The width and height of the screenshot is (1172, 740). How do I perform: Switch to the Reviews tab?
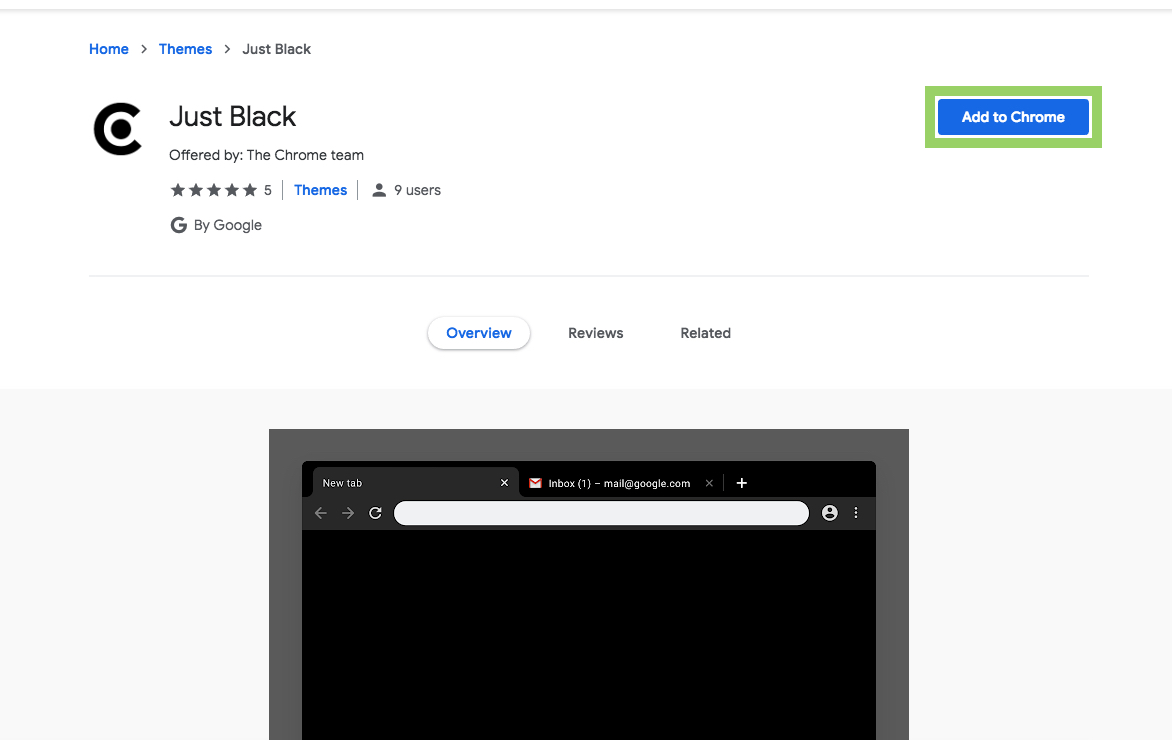click(x=595, y=333)
